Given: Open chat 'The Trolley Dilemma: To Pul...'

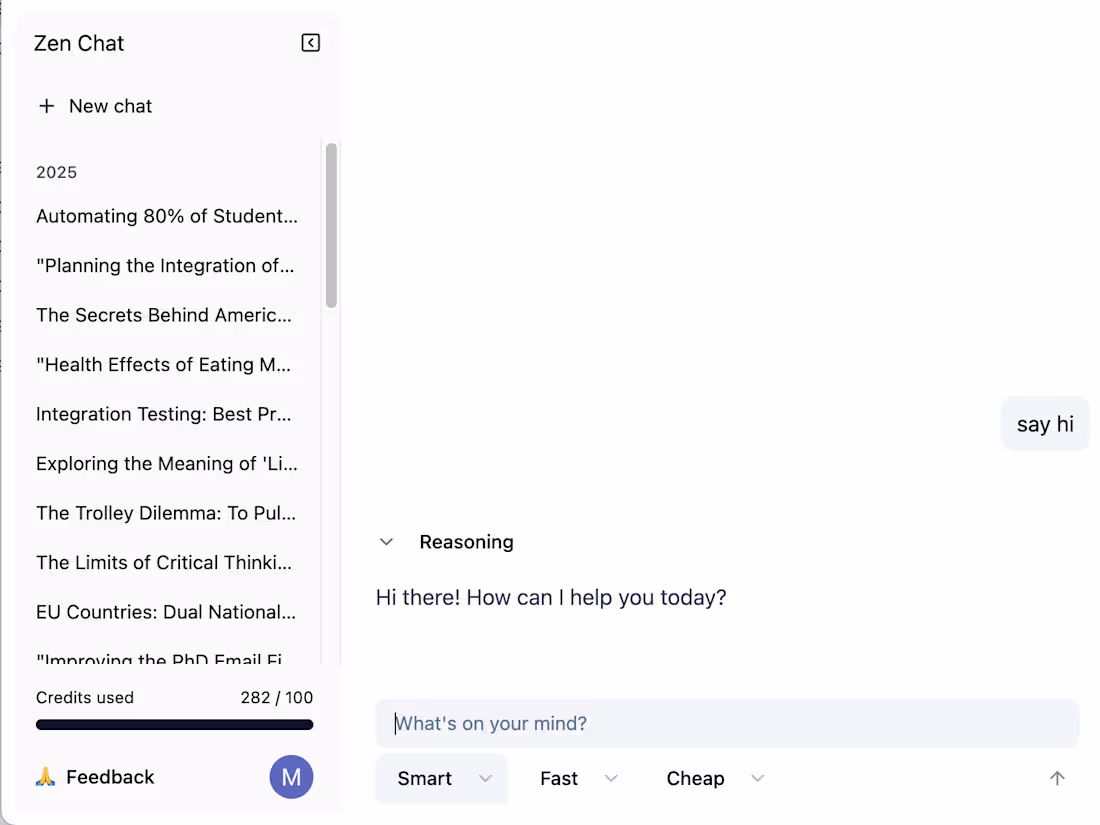Looking at the screenshot, I should (166, 513).
